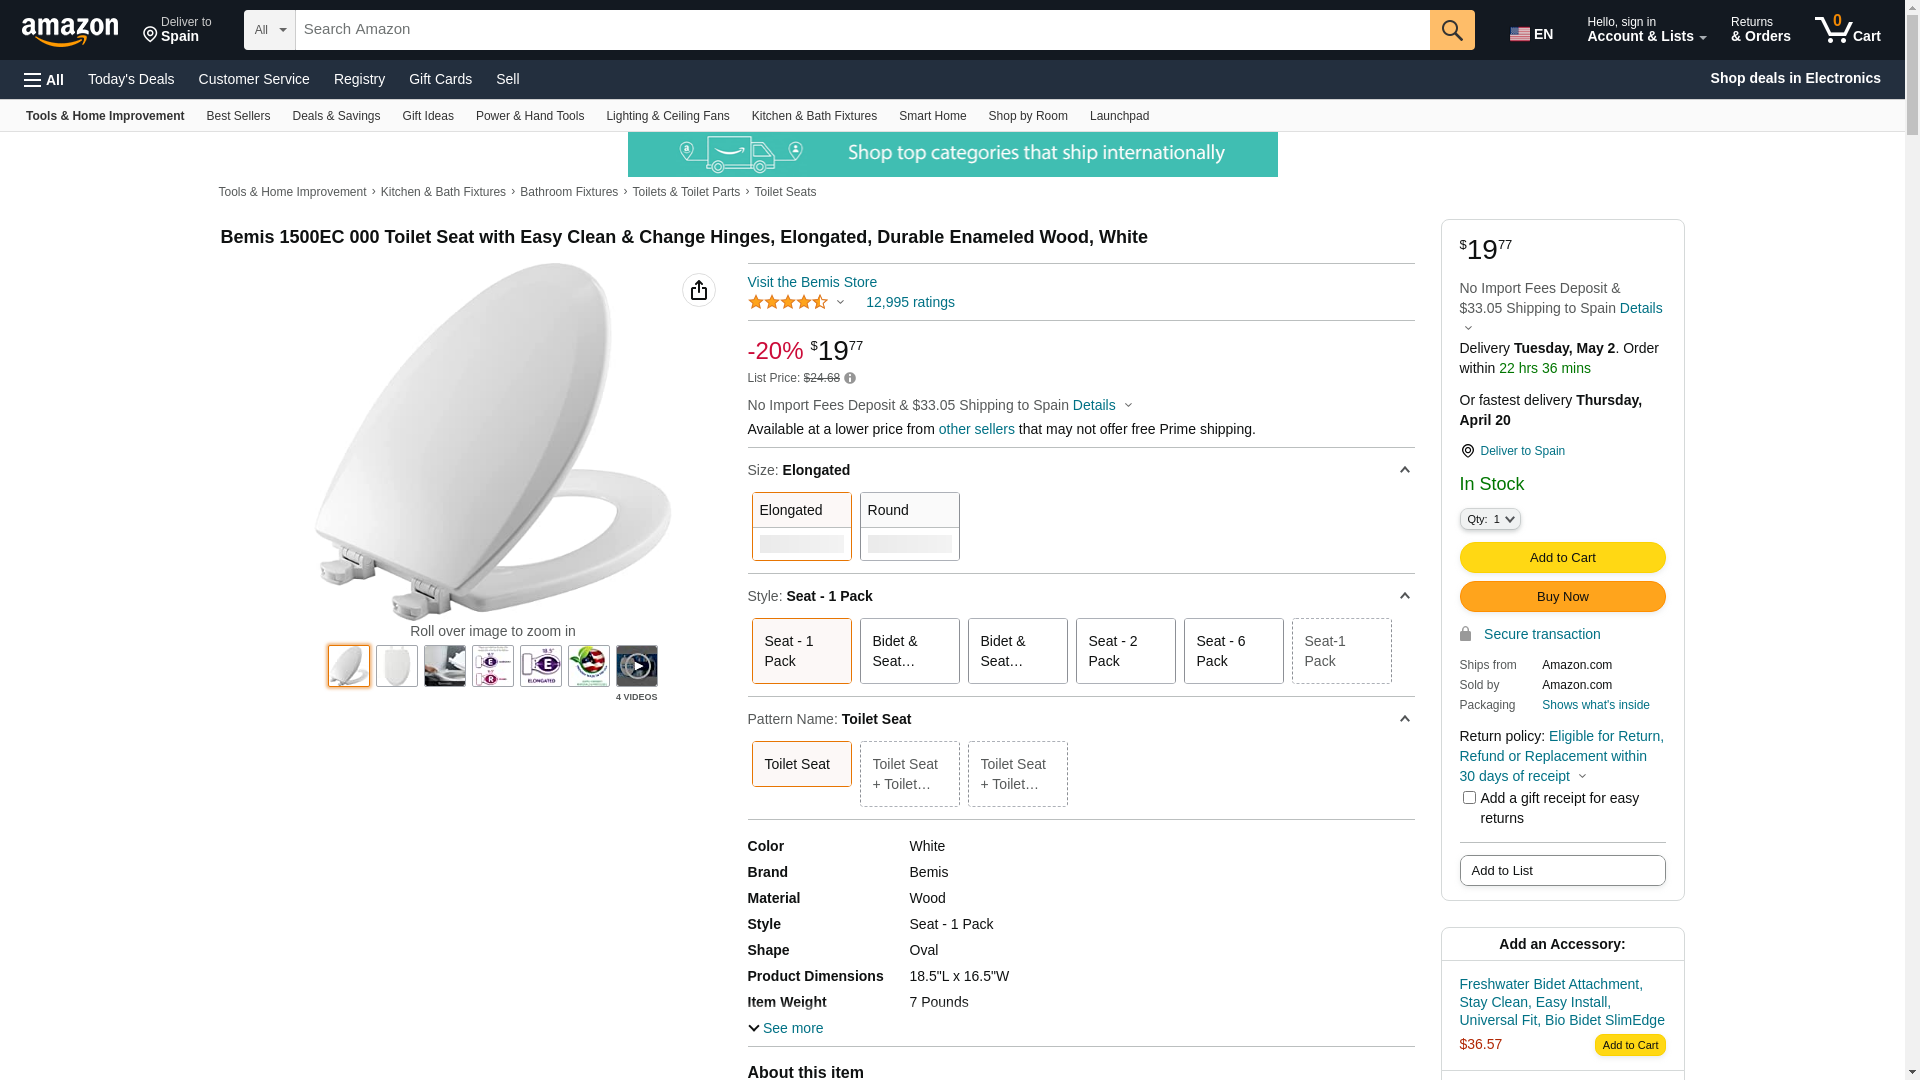Viewport: 1920px width, 1080px height.
Task: Play the product video thumbnail
Action: pos(636,666)
